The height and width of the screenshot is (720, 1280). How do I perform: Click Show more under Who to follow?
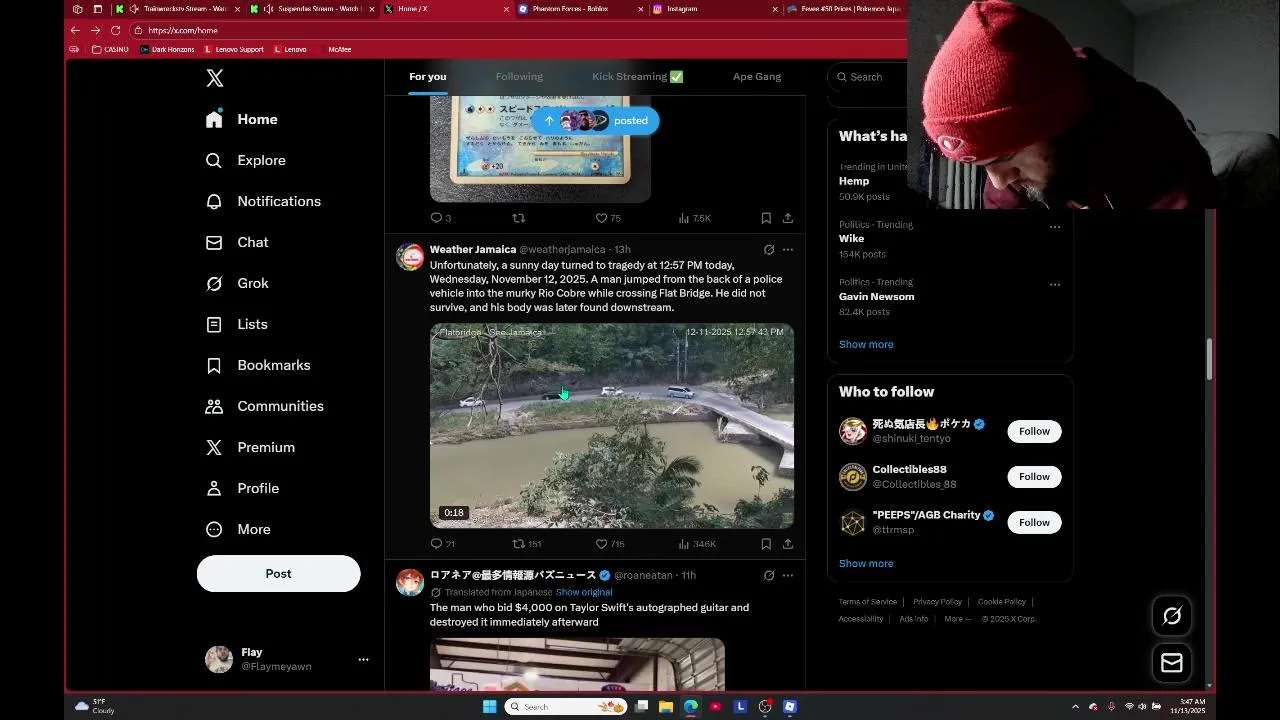866,563
